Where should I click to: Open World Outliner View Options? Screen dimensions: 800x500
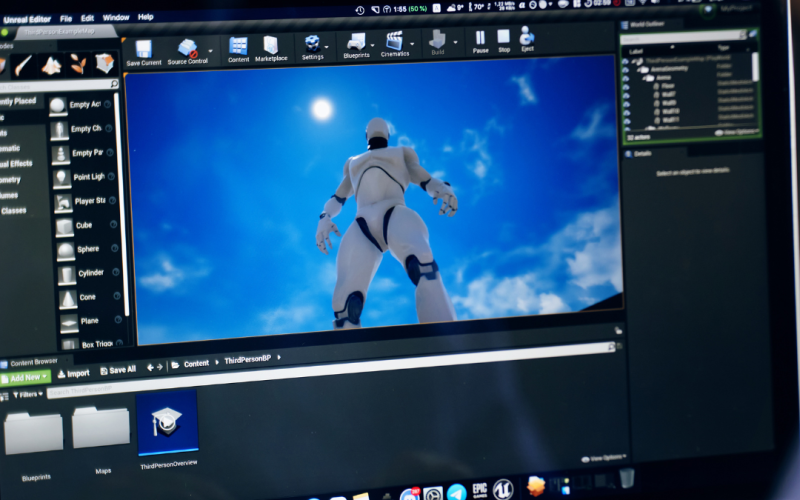click(736, 132)
